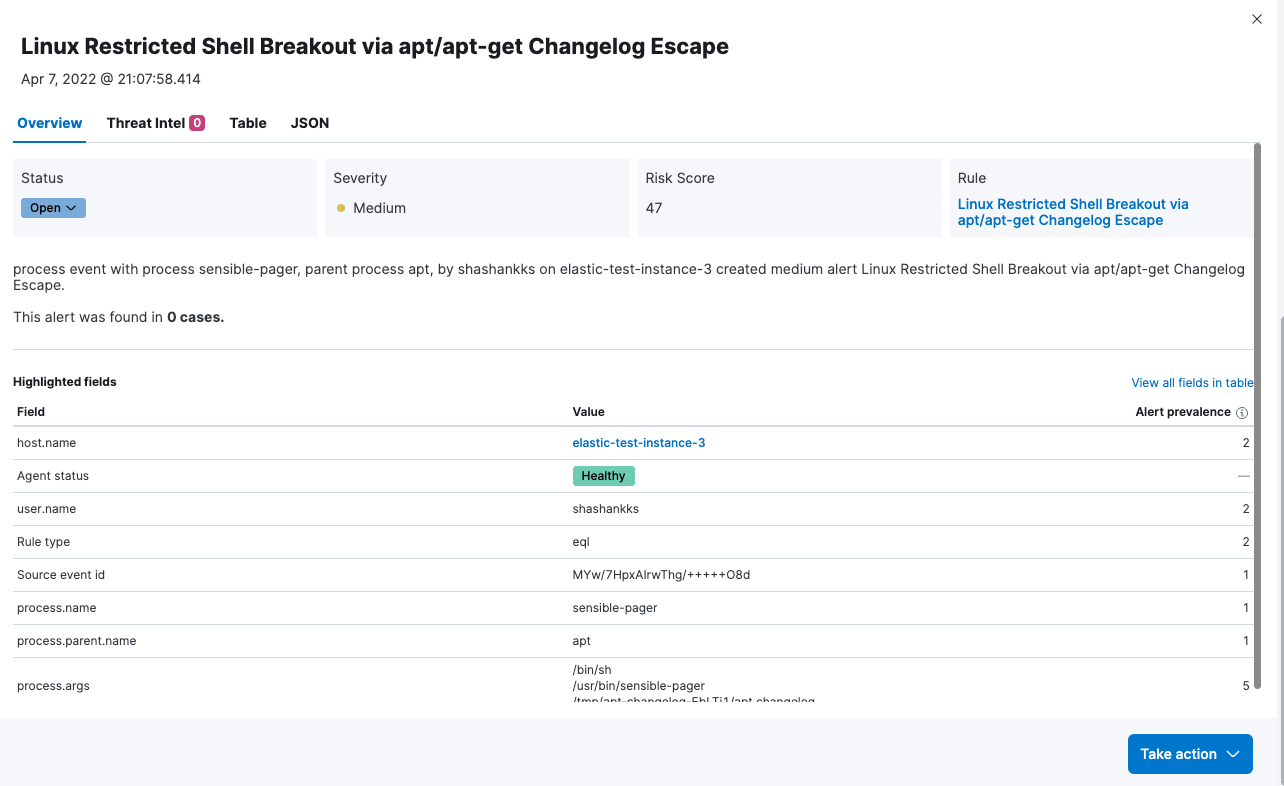Screen dimensions: 1284x786
Task: Click the user.name value shashankks
Action: pos(605,508)
